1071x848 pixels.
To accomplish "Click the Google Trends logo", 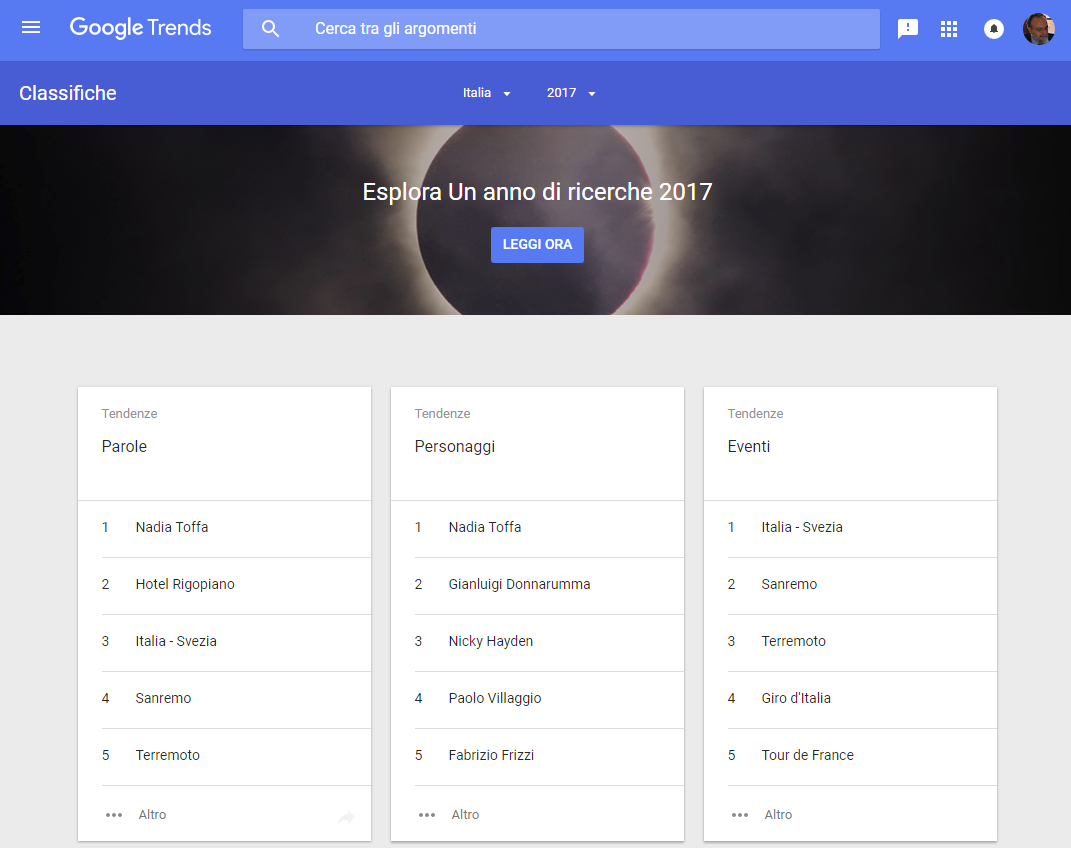I will 141,28.
